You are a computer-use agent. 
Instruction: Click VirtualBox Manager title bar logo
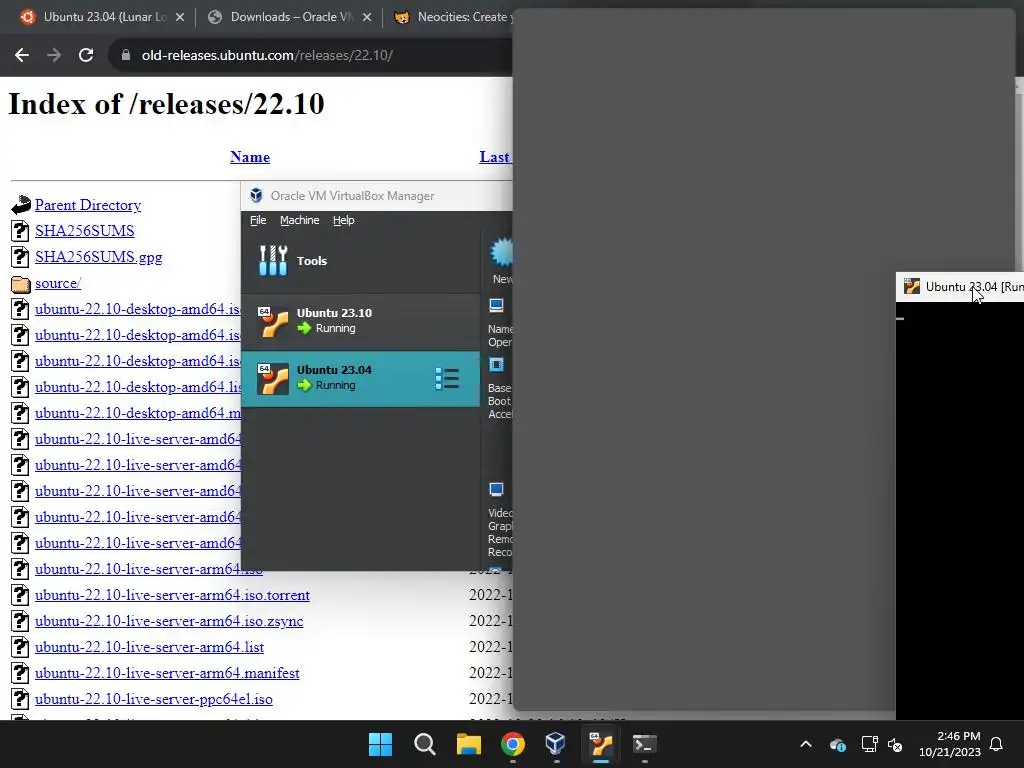[x=257, y=195]
